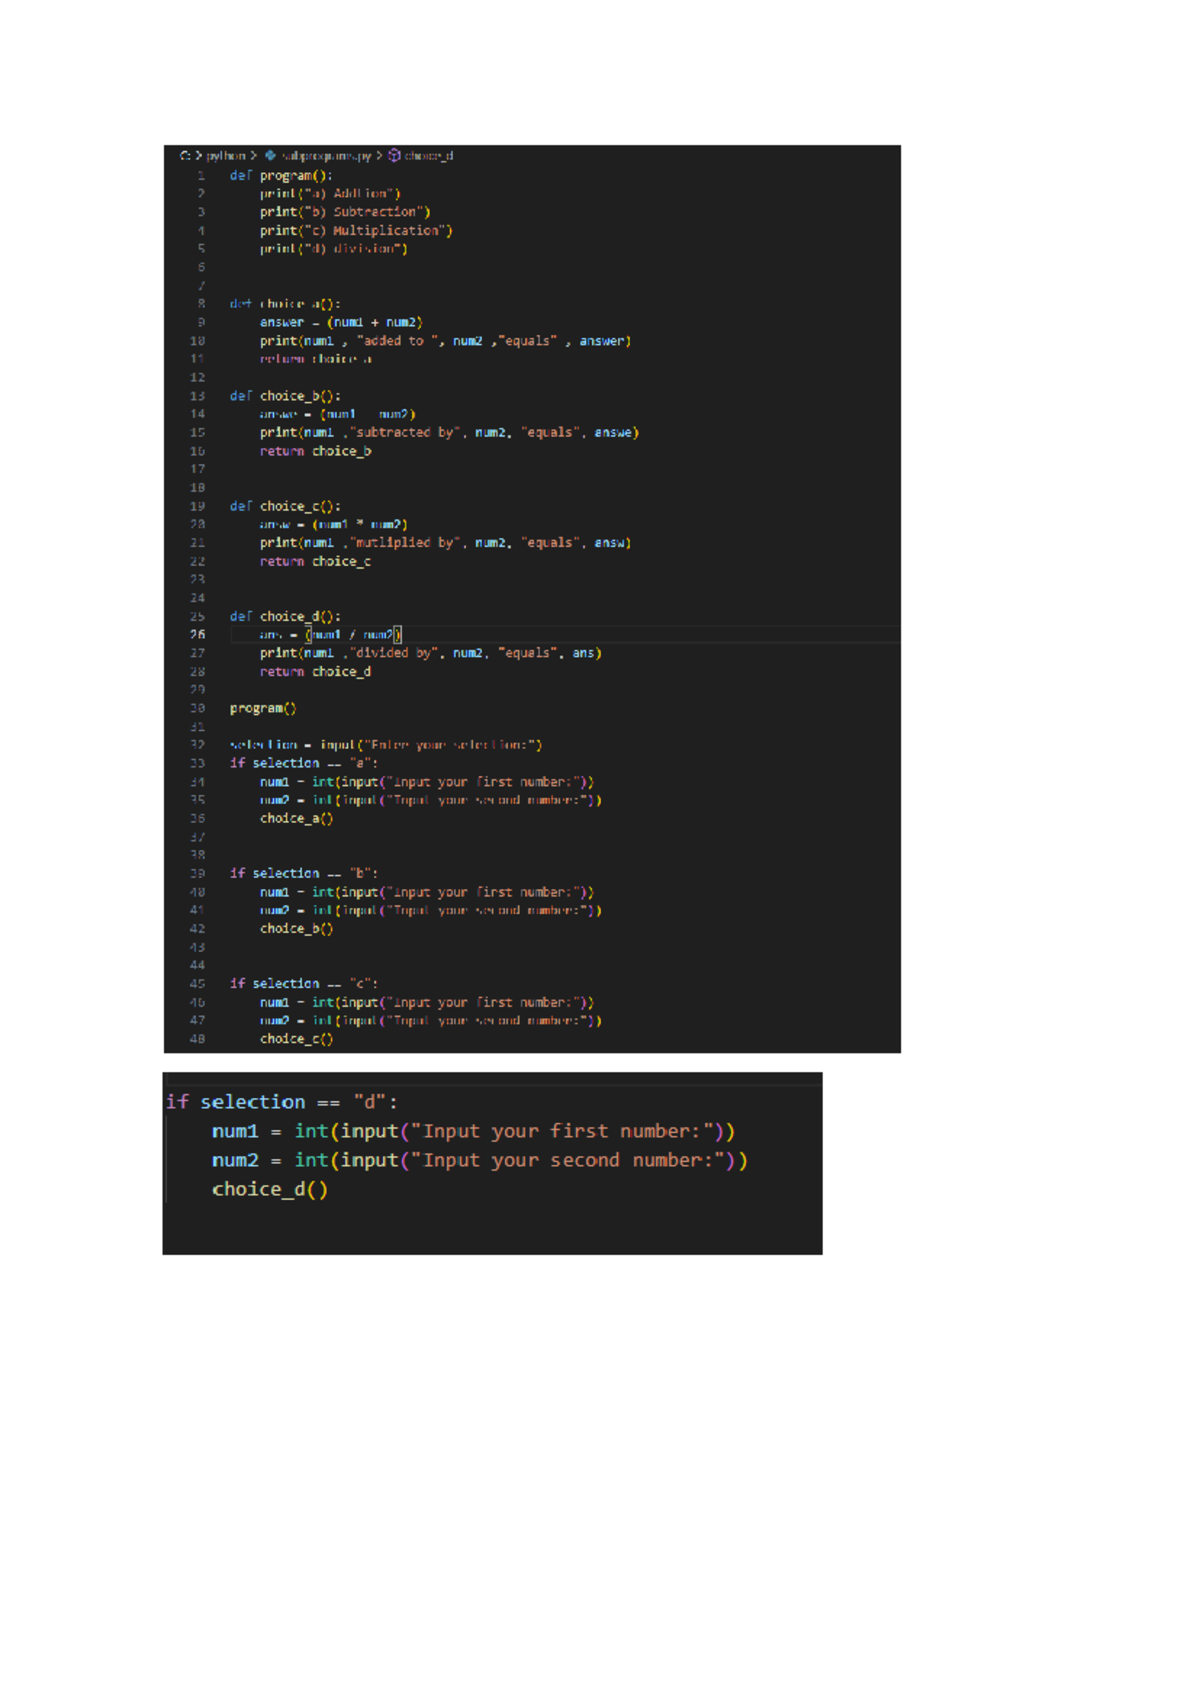Click the text 'def program():'
Viewport: 1200px width, 1696px height.
281,176
